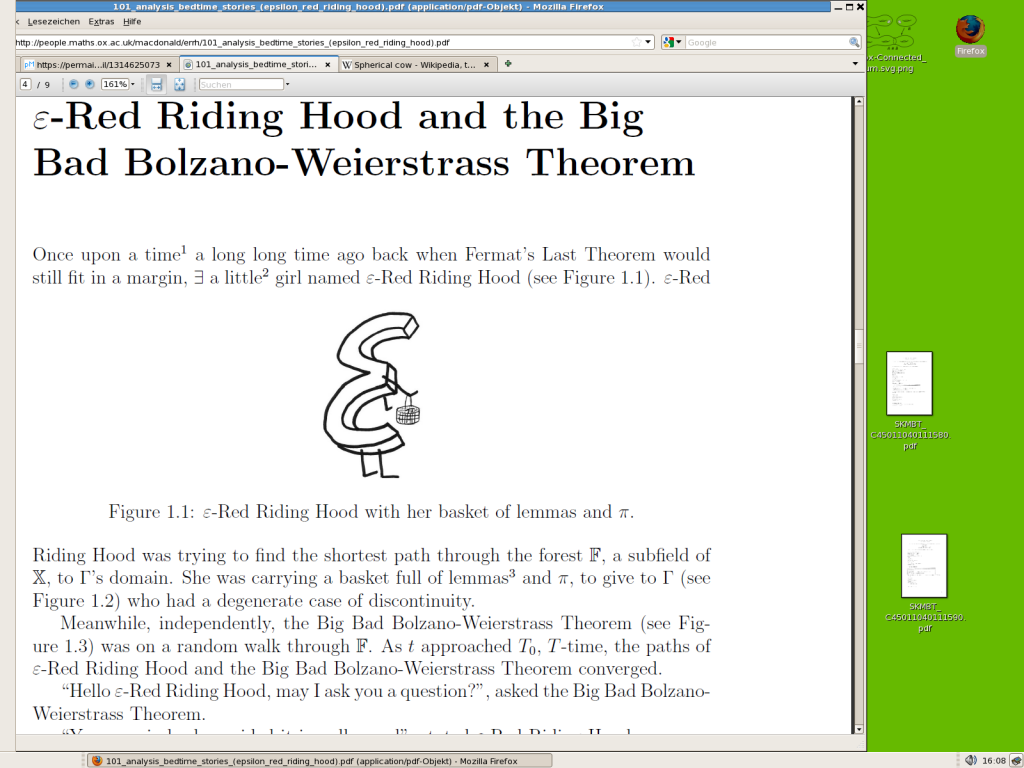Click the PDF zoom in button

tap(89, 84)
